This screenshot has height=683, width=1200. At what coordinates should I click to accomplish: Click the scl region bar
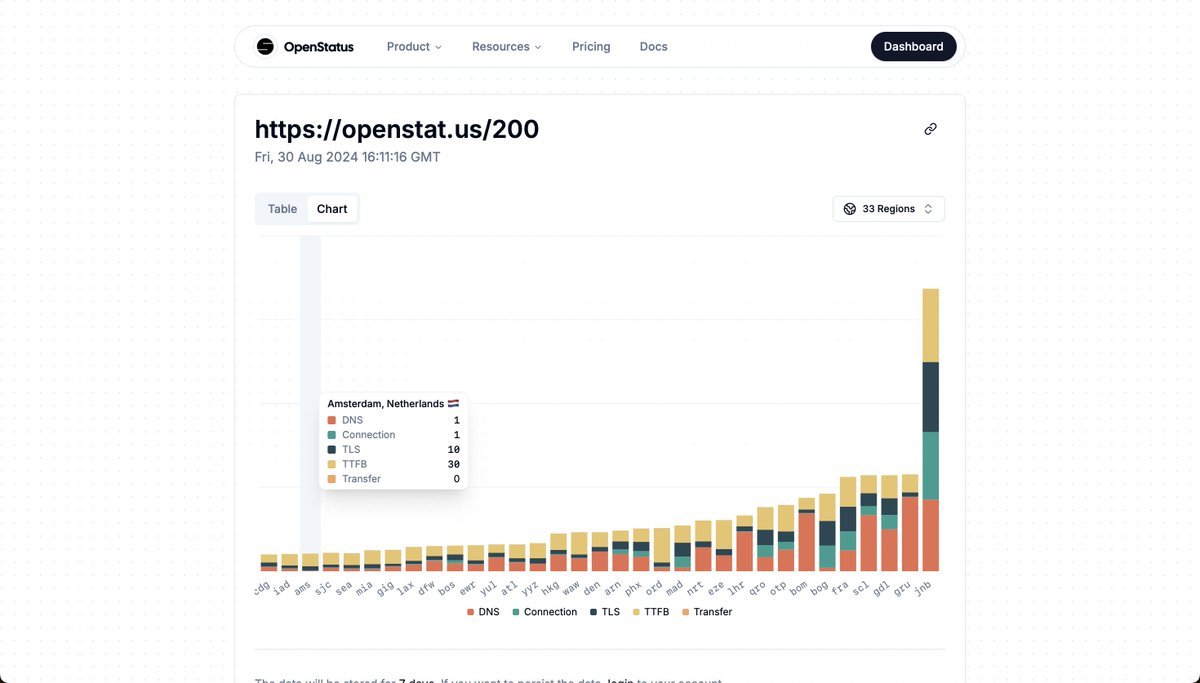[868, 523]
